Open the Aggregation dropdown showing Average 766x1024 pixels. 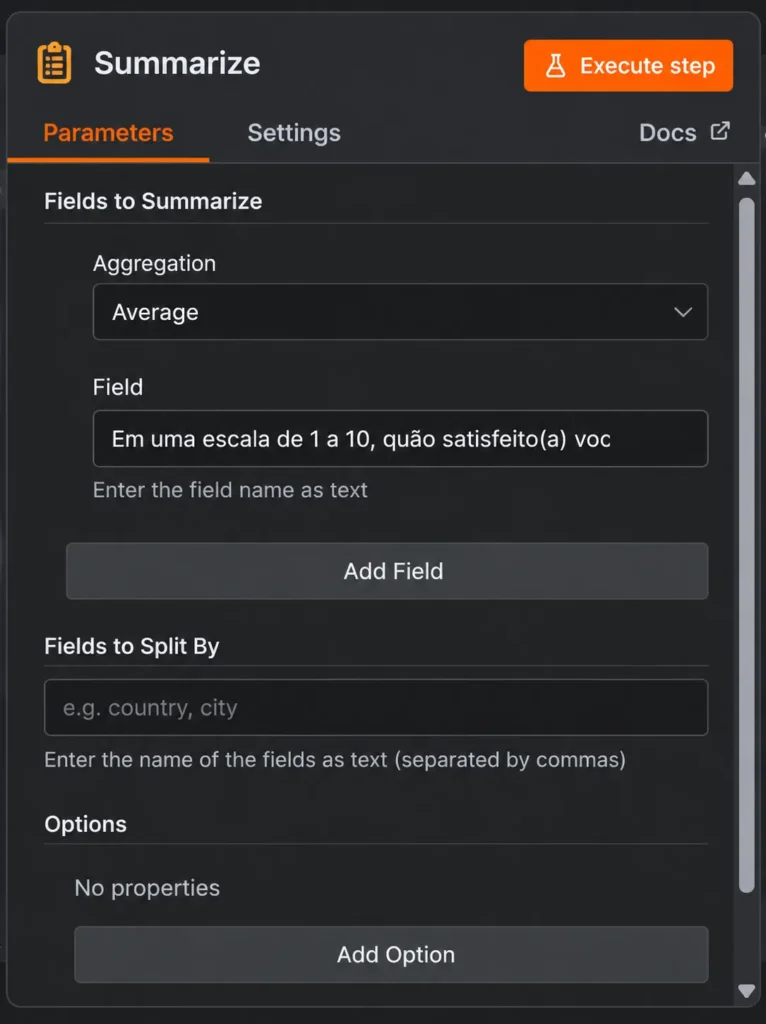coord(400,312)
